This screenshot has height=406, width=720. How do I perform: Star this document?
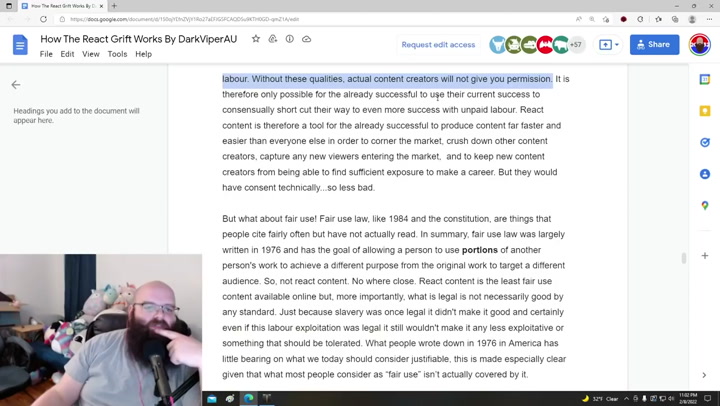[256, 39]
